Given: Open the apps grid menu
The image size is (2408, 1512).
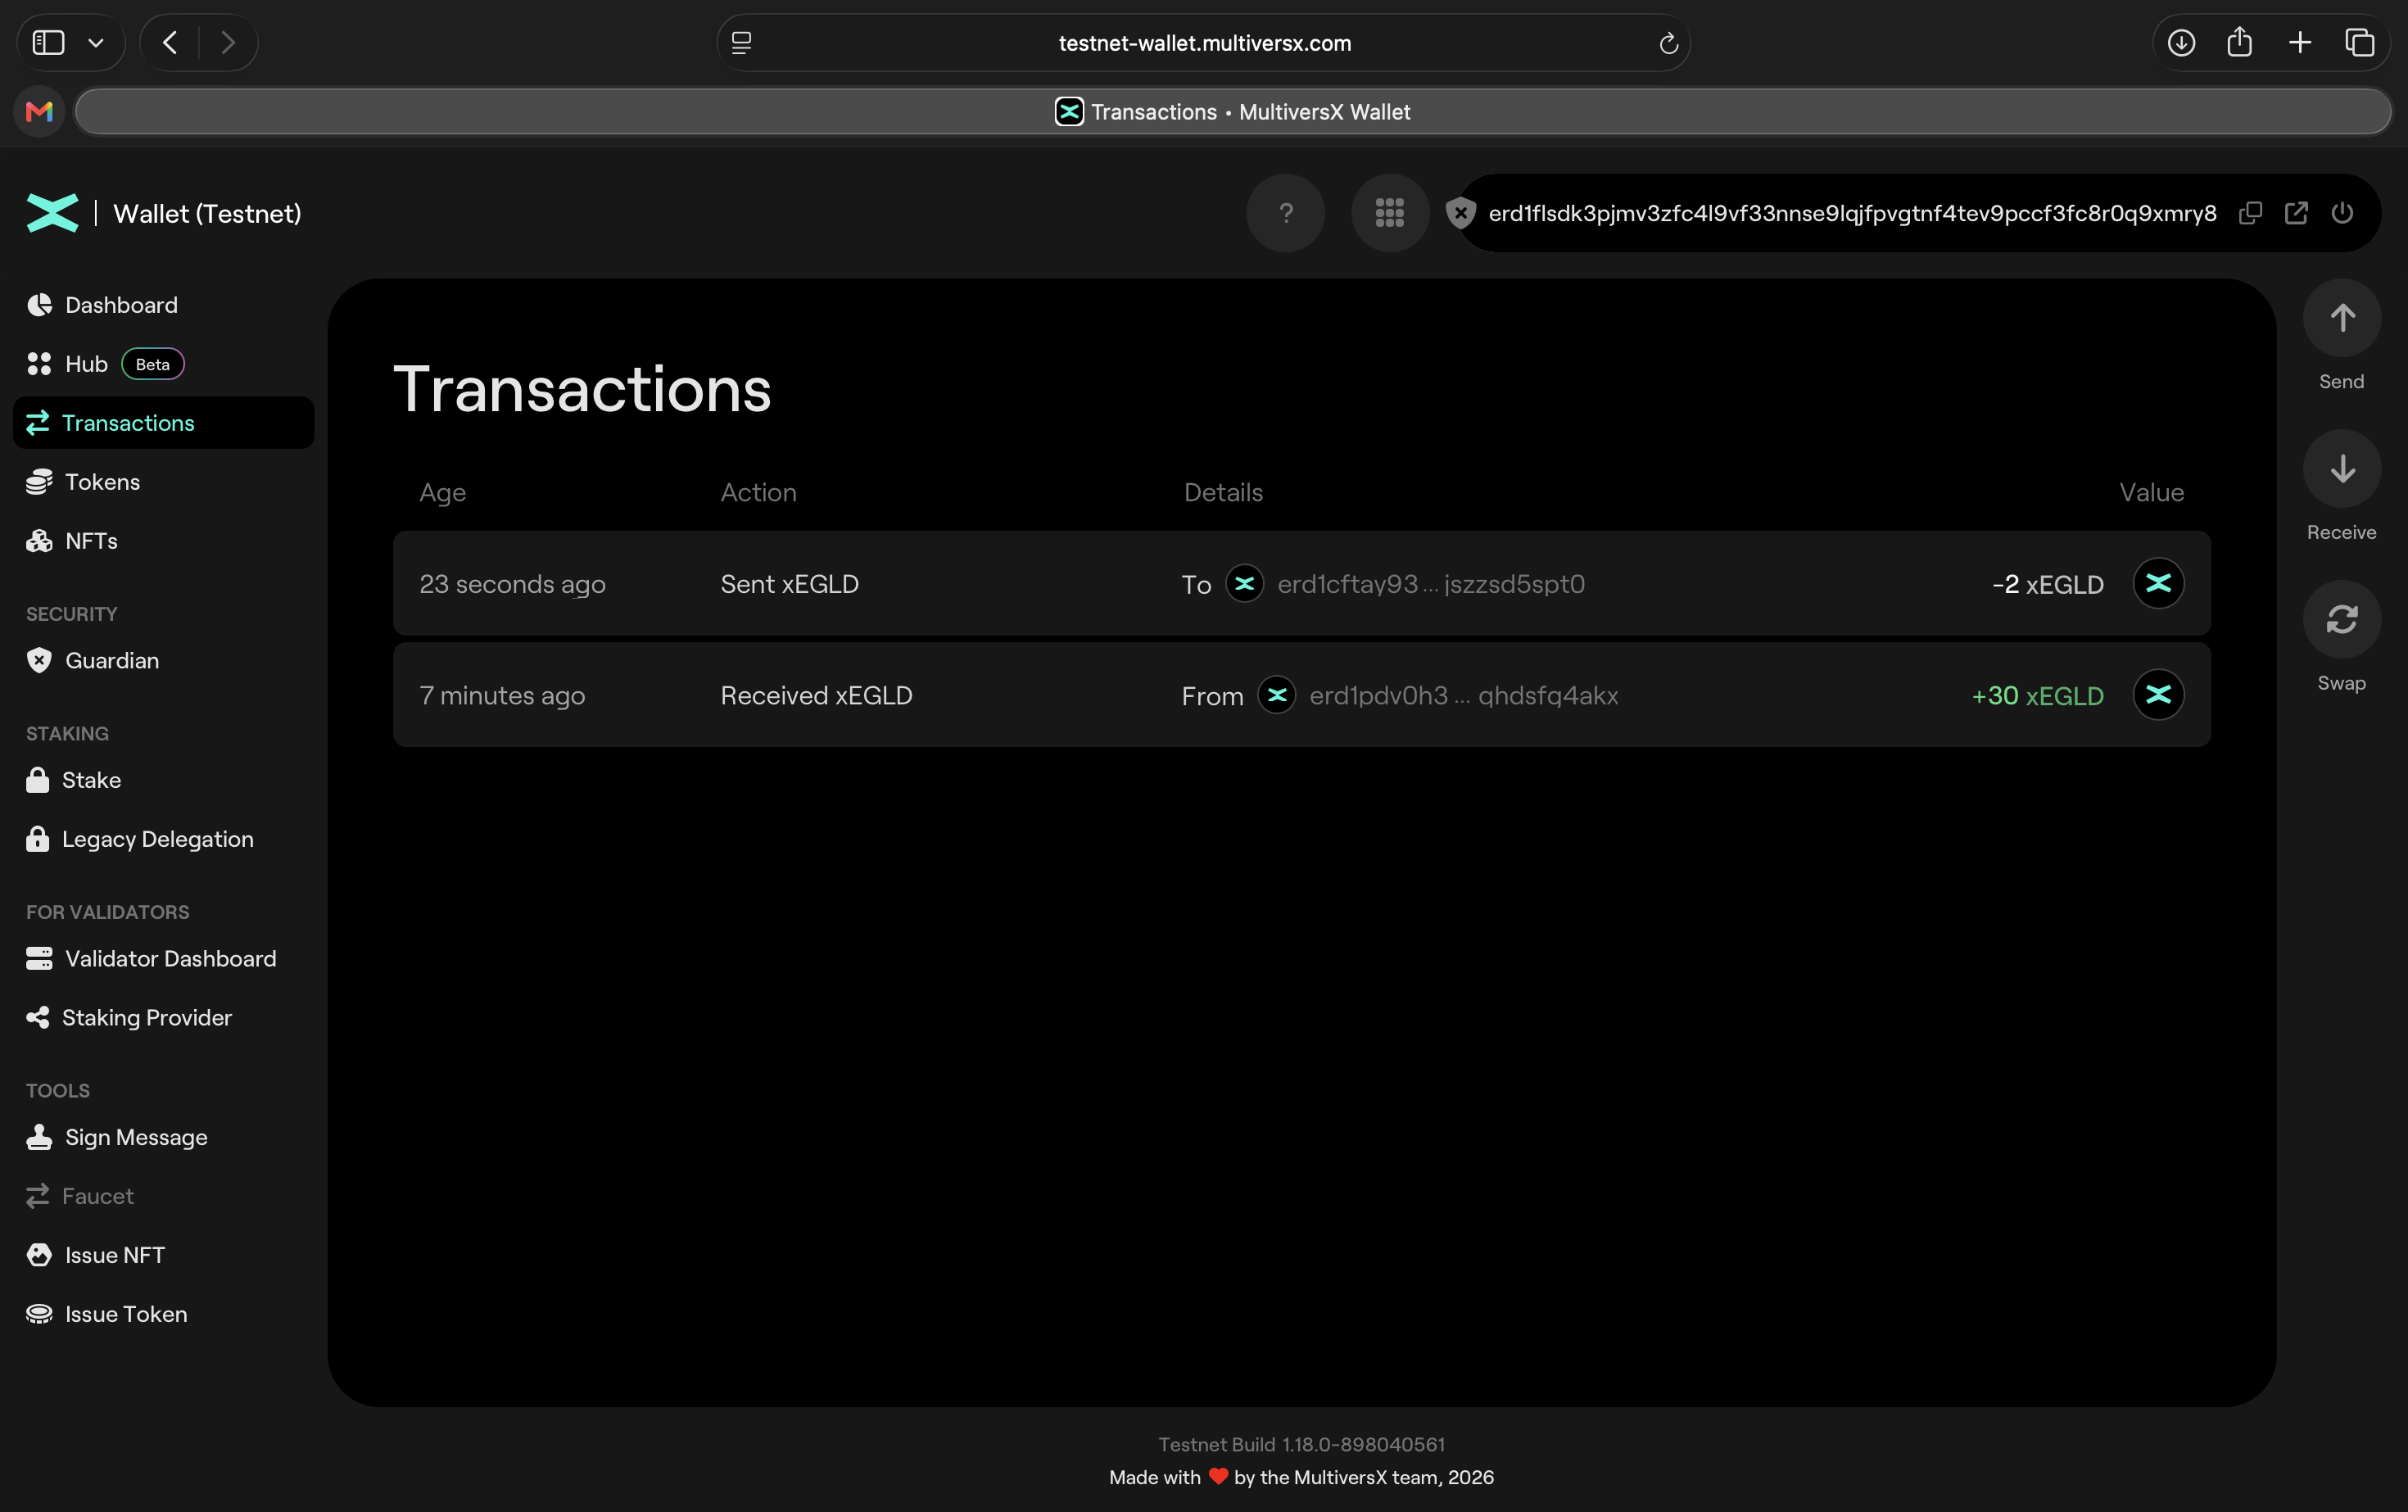Looking at the screenshot, I should [x=1390, y=213].
